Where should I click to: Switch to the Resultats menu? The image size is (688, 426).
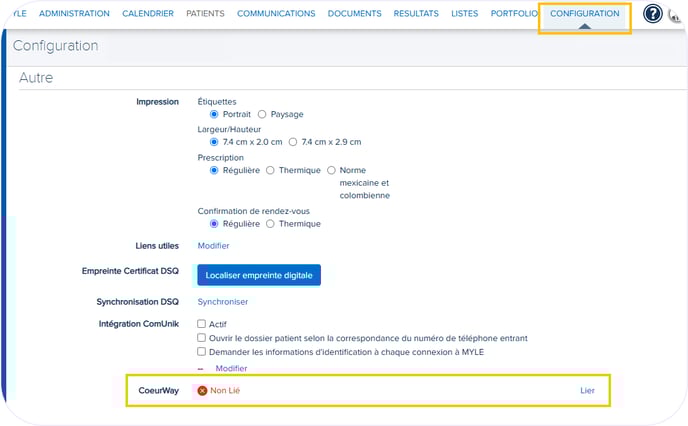click(416, 14)
